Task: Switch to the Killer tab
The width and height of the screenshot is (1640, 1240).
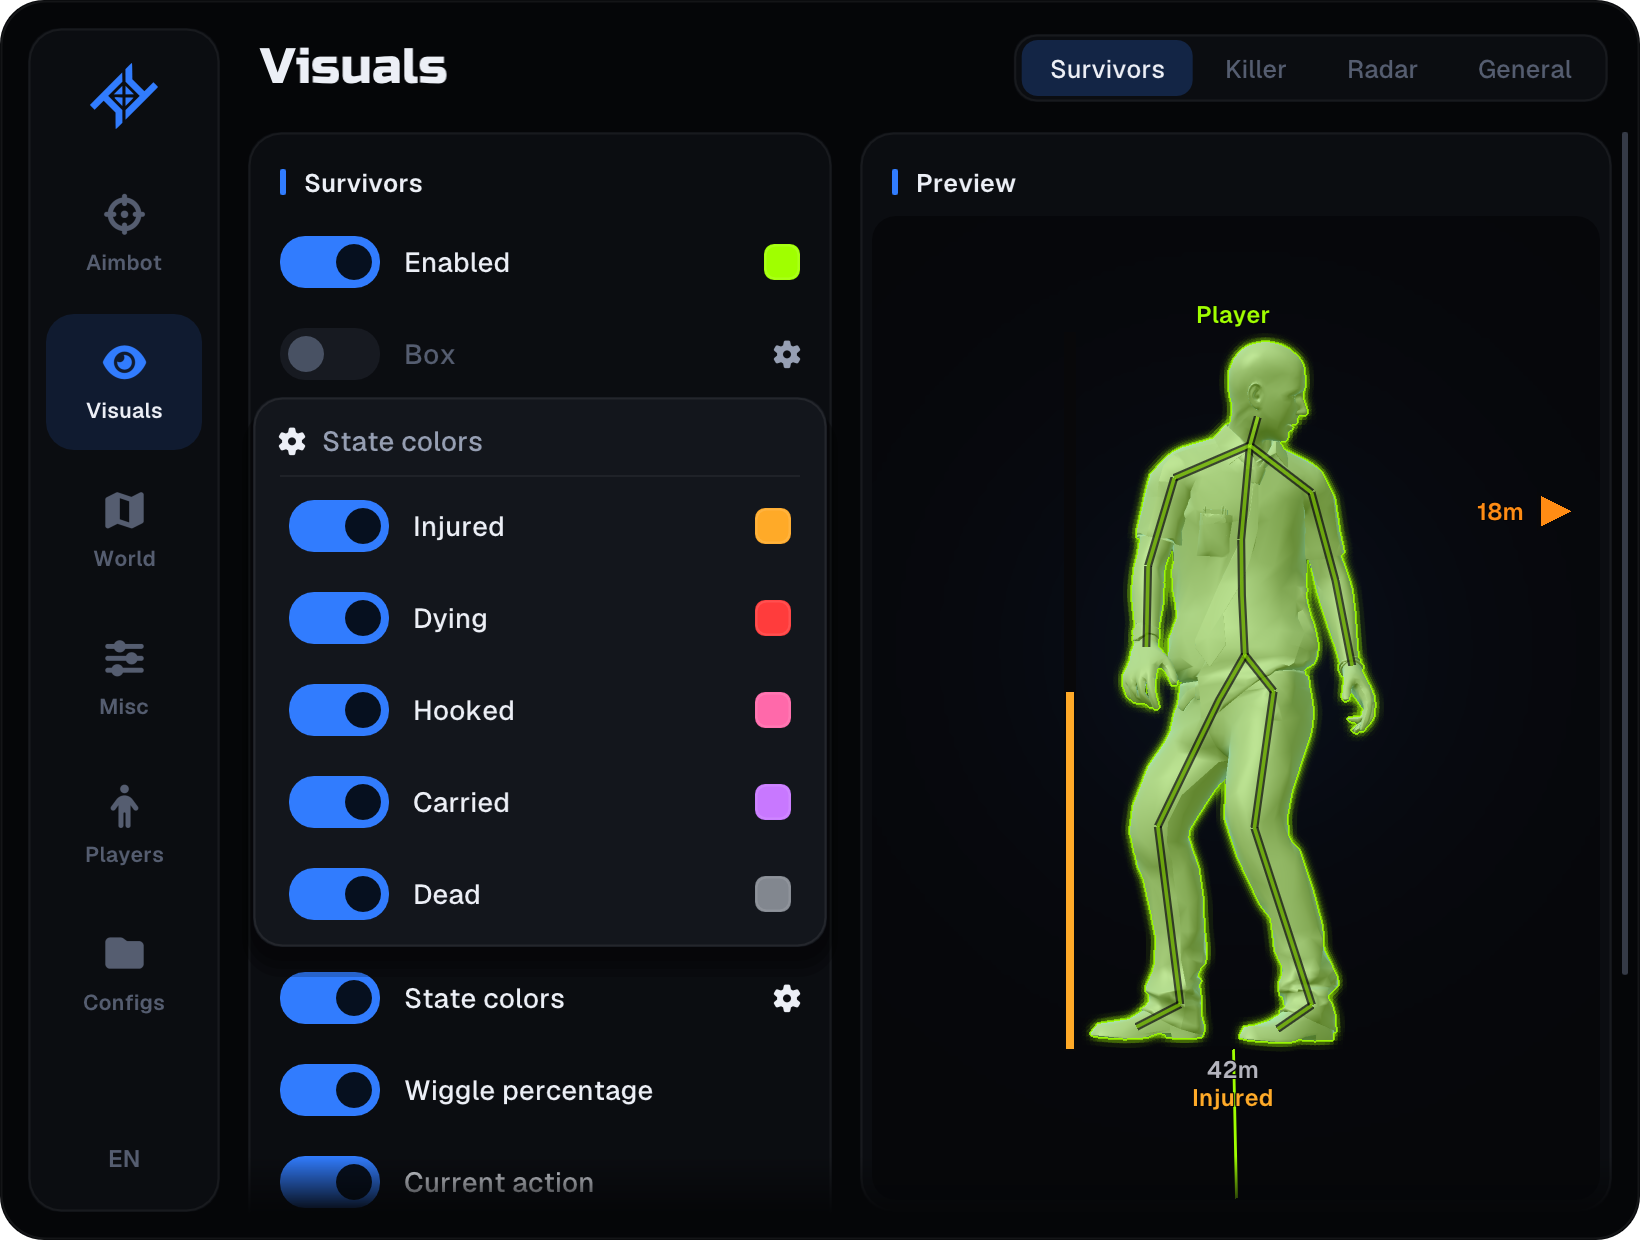Action: (1255, 69)
